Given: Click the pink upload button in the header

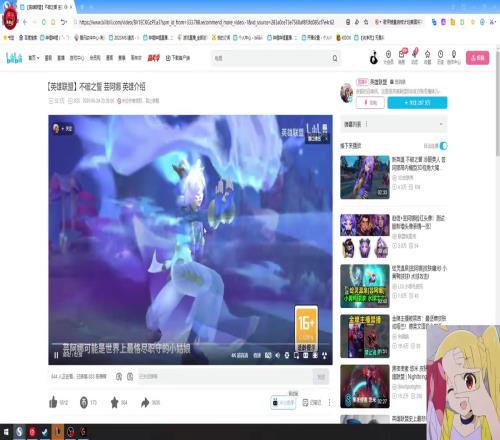Looking at the screenshot, I should tap(477, 58).
